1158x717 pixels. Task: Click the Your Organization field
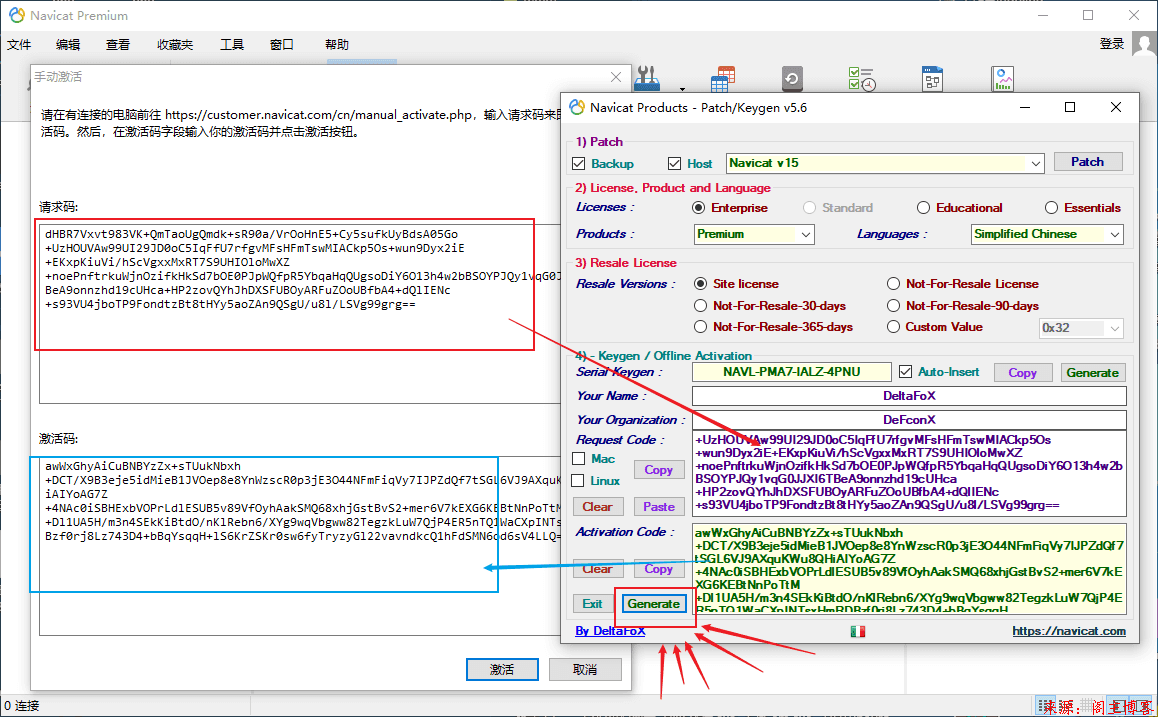click(x=909, y=420)
